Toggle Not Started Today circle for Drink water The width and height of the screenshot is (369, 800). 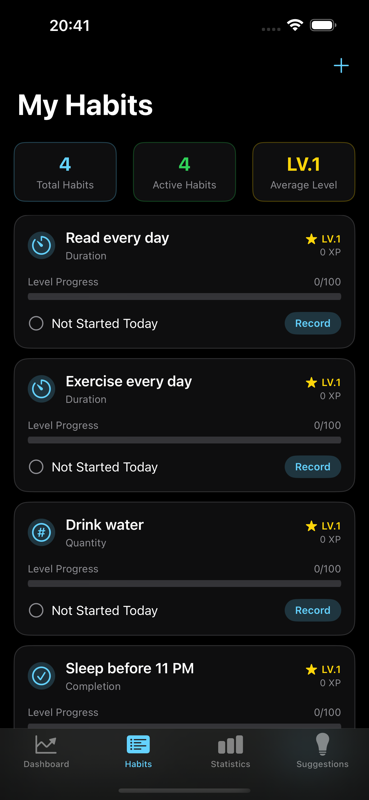[36, 610]
